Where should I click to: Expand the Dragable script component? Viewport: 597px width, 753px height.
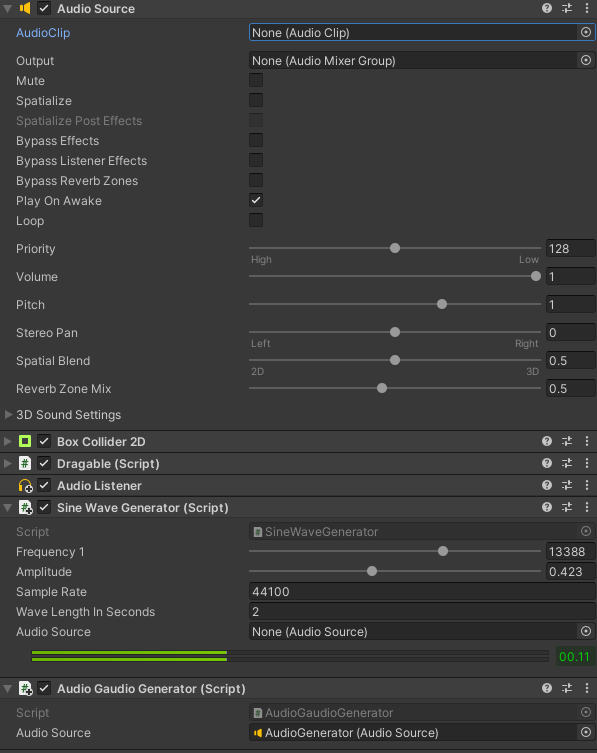point(8,463)
